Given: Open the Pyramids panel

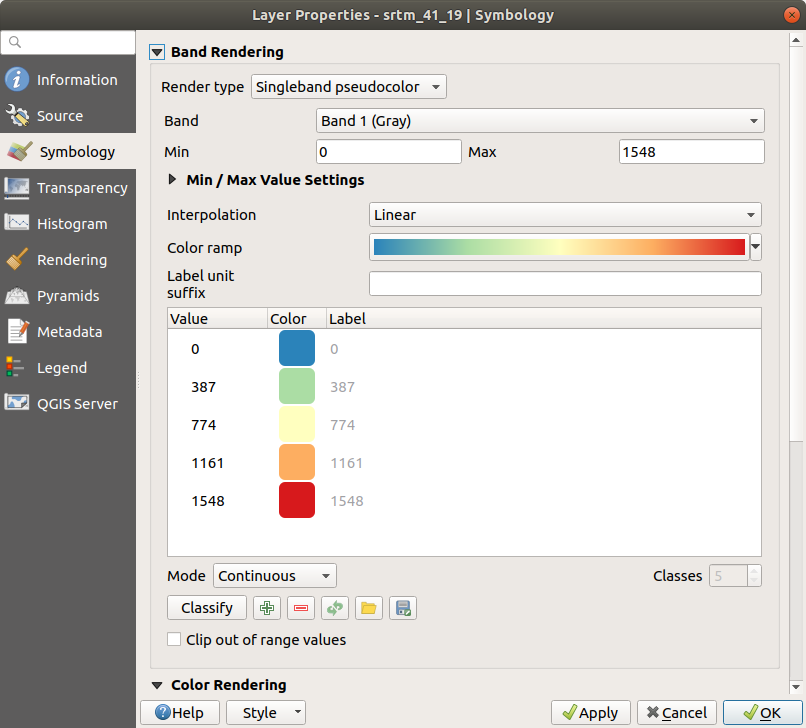Looking at the screenshot, I should [67, 295].
